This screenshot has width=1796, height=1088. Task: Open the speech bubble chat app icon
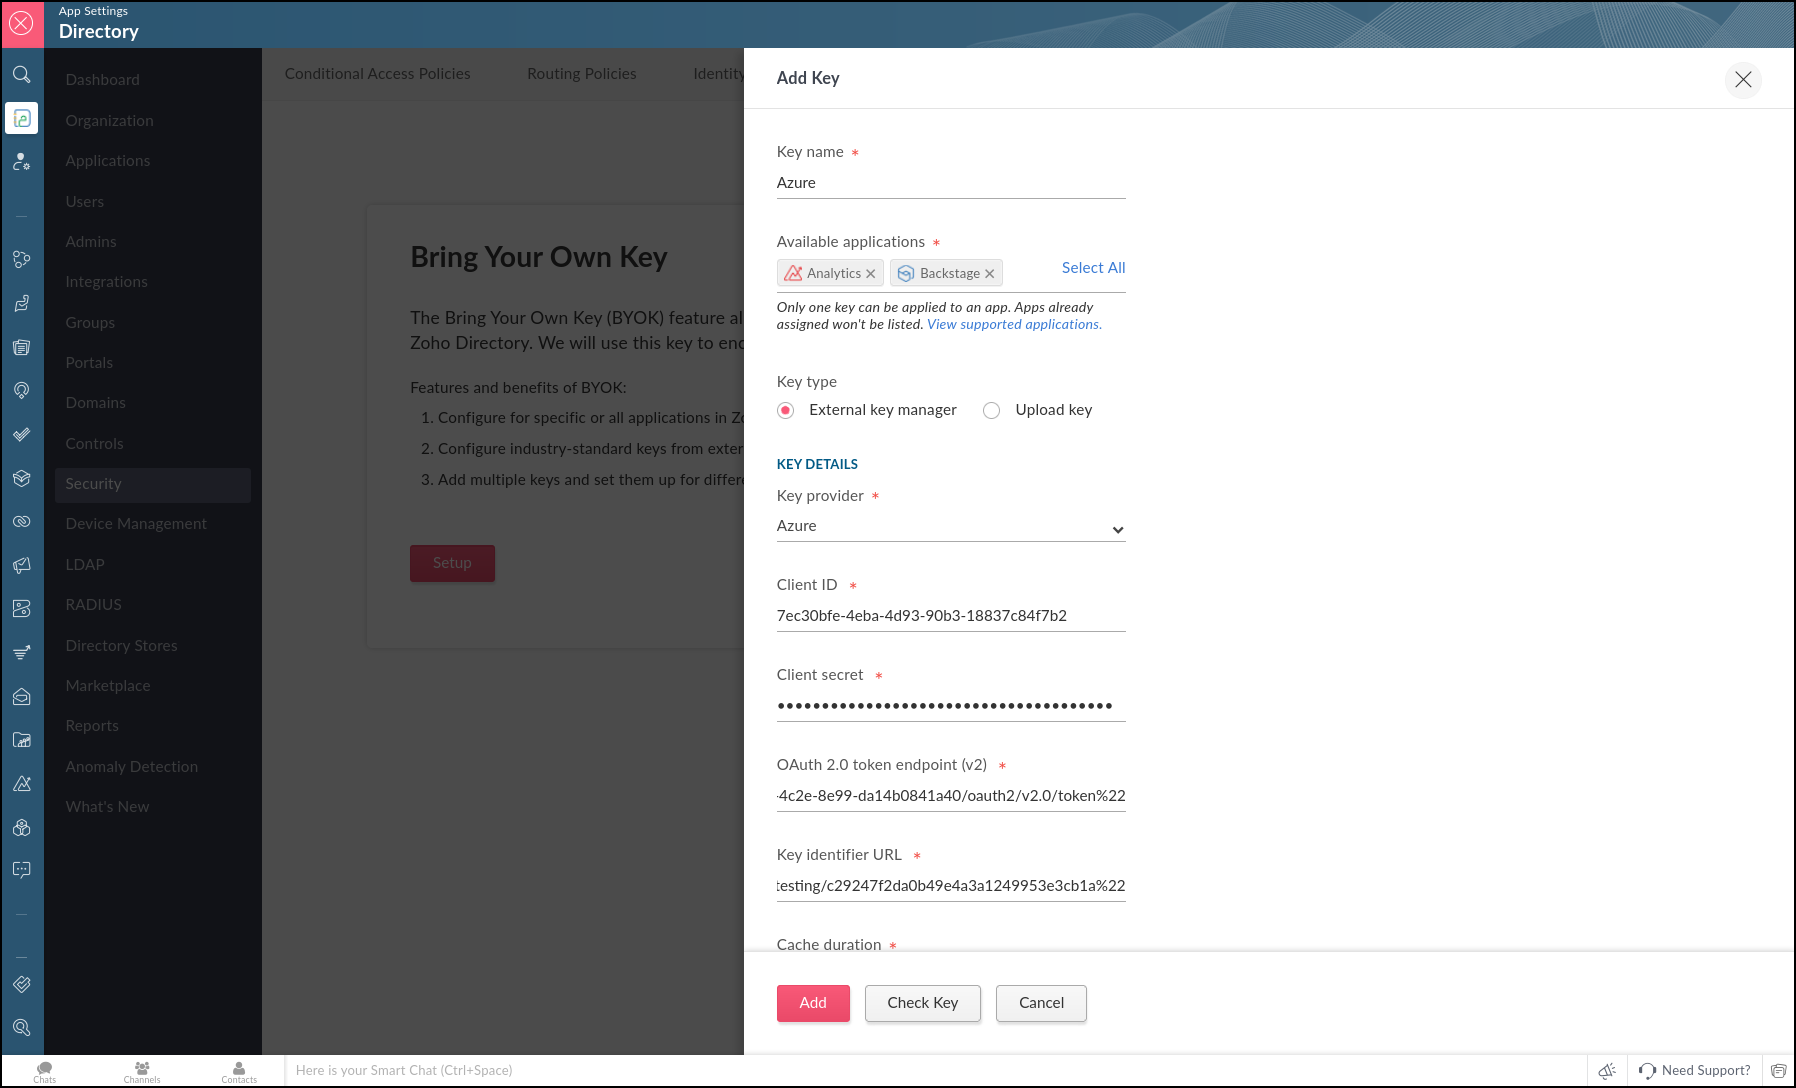(22, 870)
